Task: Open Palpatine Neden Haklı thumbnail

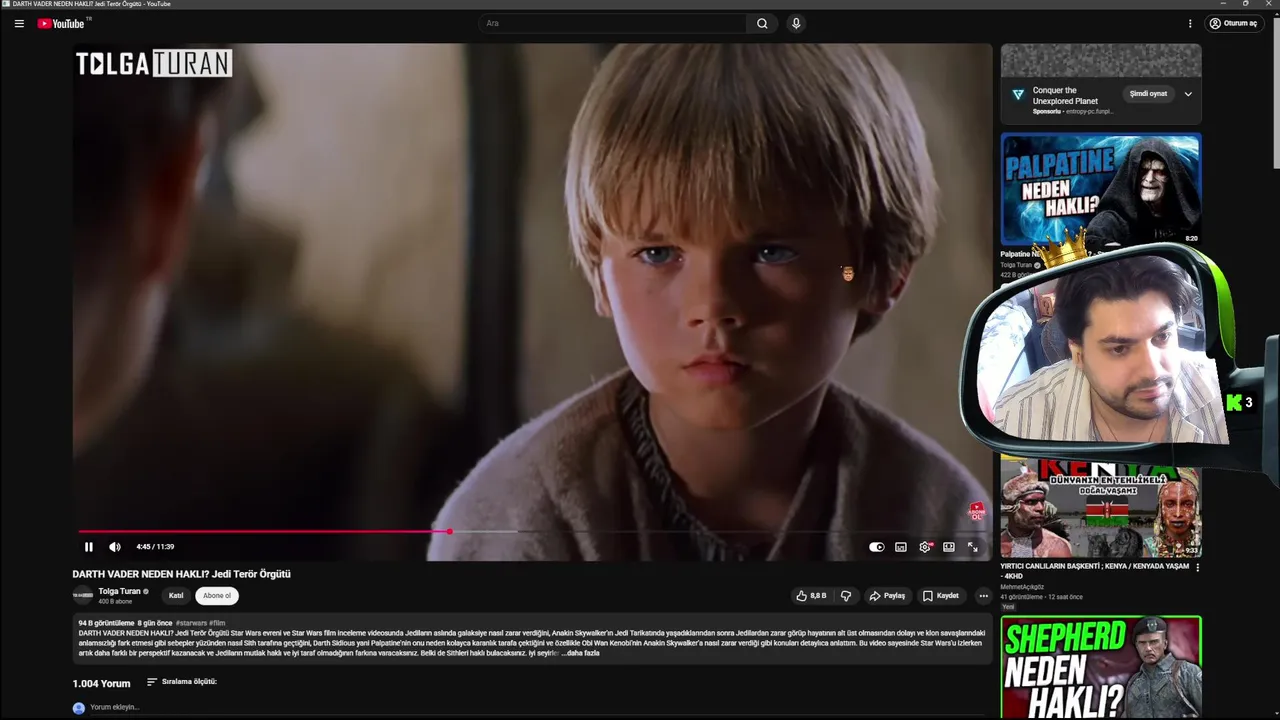Action: pyautogui.click(x=1100, y=189)
